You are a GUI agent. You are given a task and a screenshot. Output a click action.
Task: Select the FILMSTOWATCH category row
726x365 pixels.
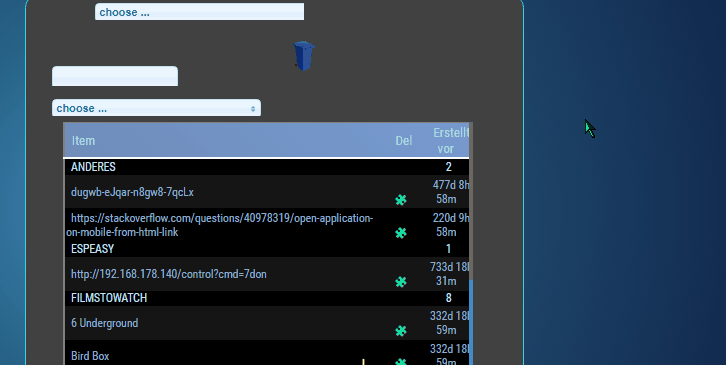coord(266,298)
